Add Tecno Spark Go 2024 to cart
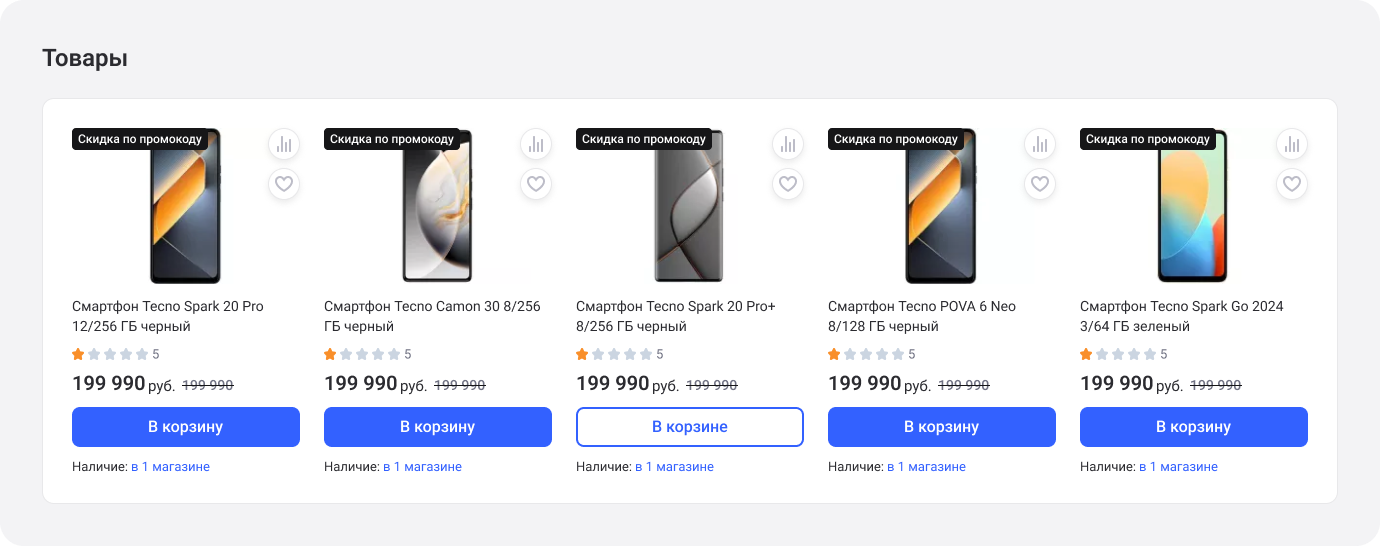1380x546 pixels. point(1194,427)
